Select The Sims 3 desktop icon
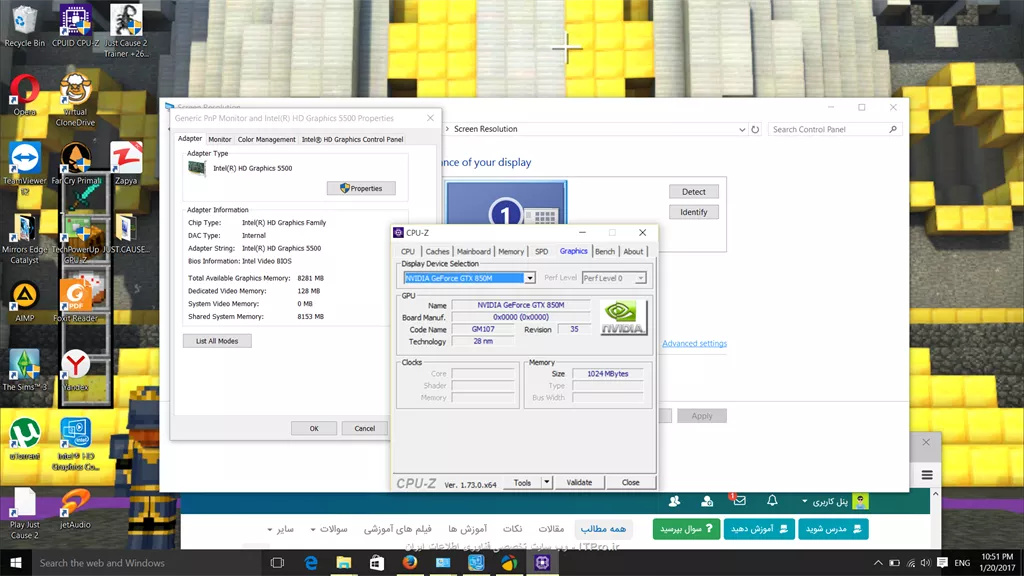Screen dimensions: 1024x576 pyautogui.click(x=25, y=370)
